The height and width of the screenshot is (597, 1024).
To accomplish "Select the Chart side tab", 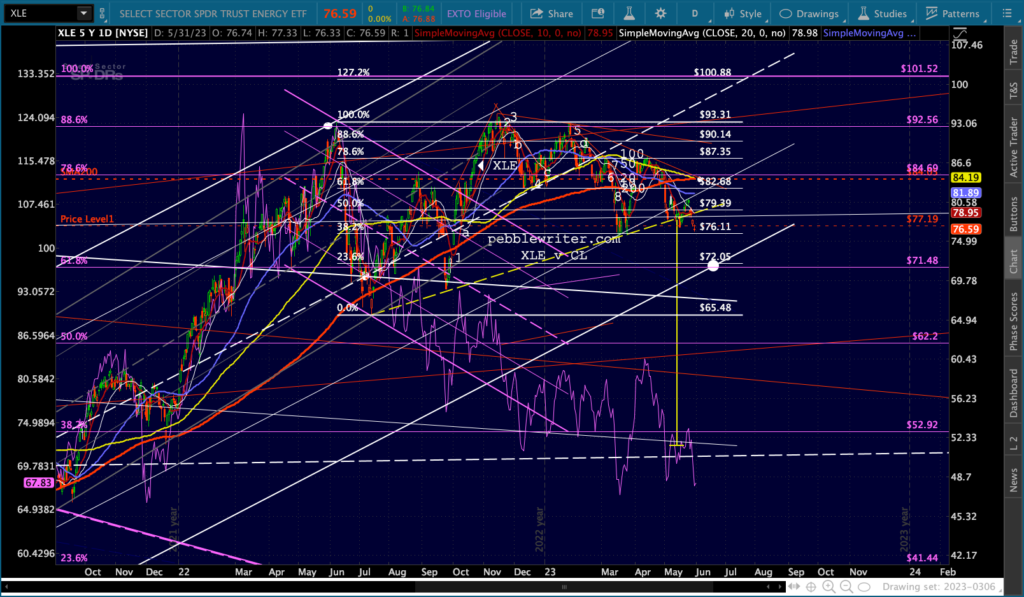I will [x=1014, y=261].
